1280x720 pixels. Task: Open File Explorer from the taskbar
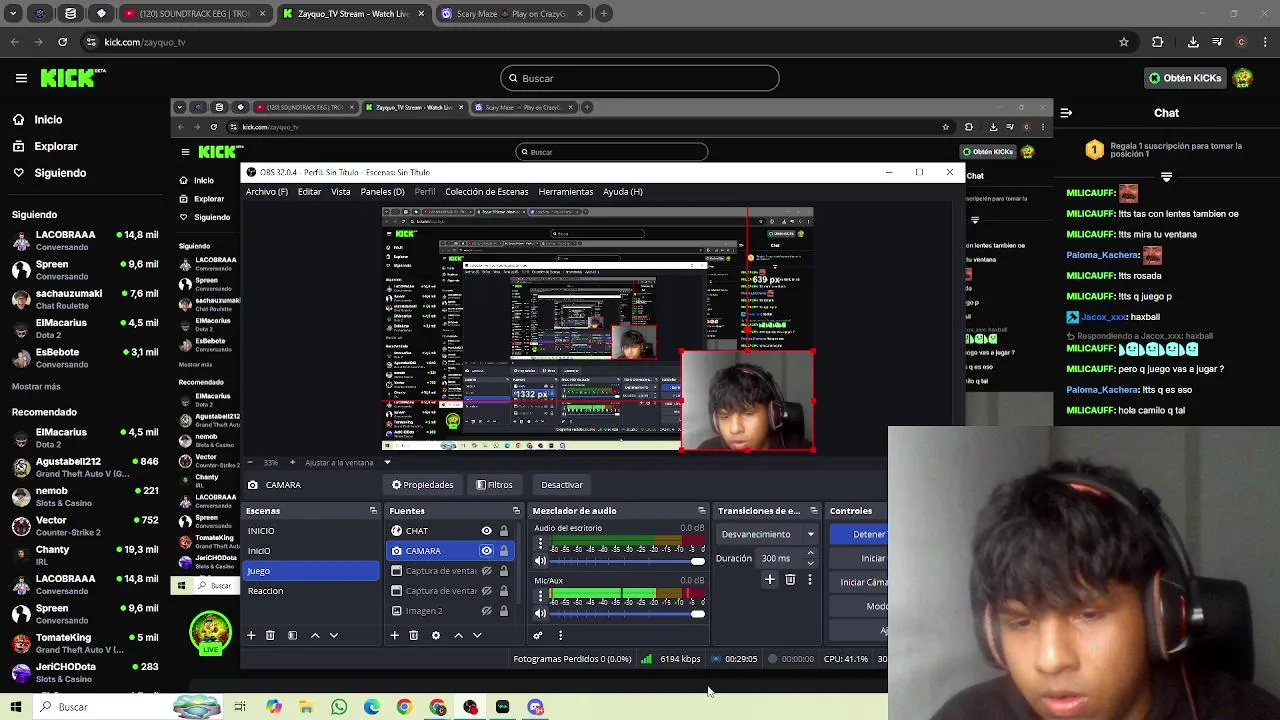(x=306, y=707)
